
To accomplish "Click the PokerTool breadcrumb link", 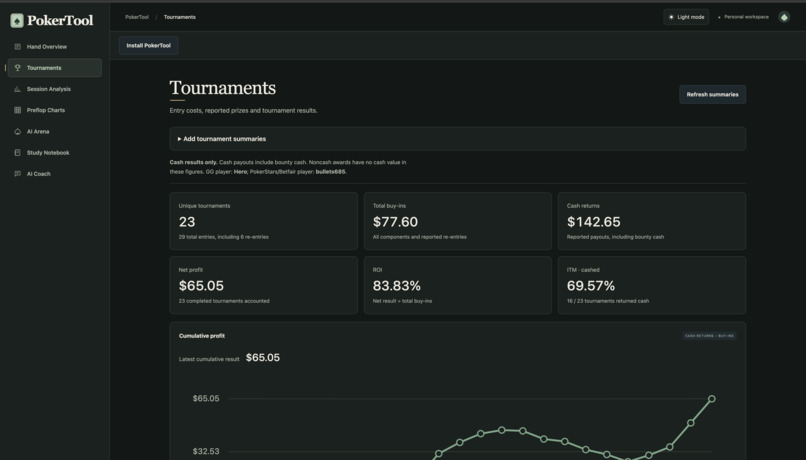I will (137, 17).
